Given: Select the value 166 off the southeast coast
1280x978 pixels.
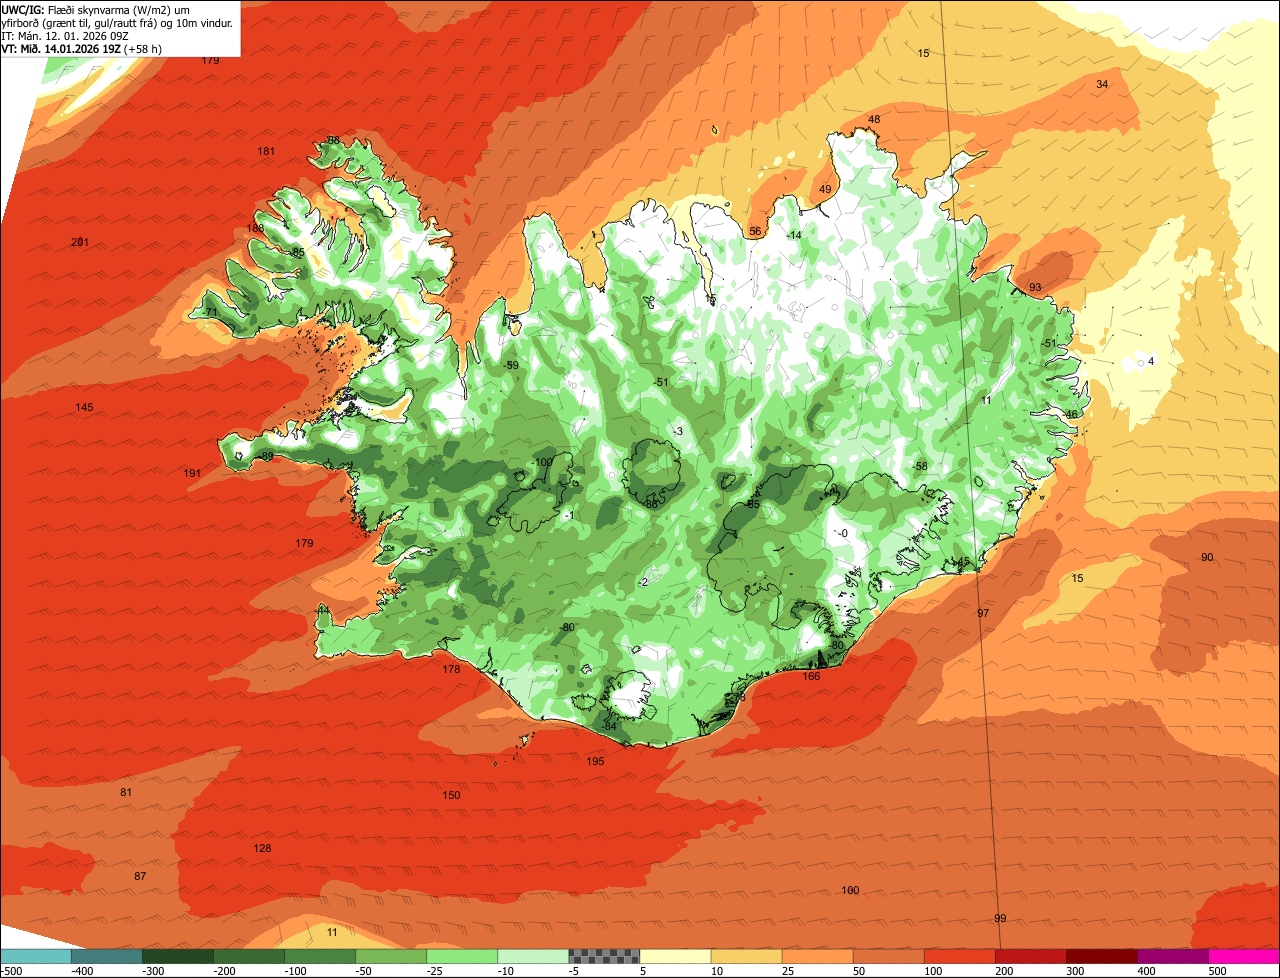Looking at the screenshot, I should [x=812, y=676].
